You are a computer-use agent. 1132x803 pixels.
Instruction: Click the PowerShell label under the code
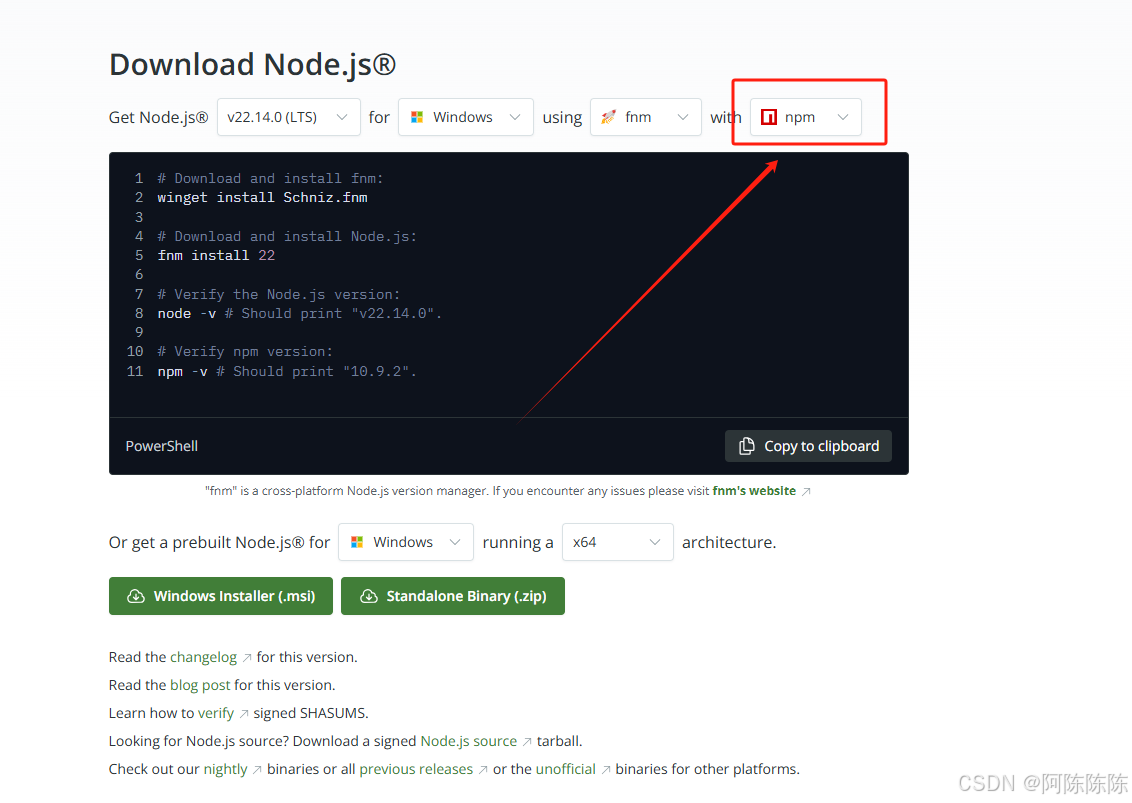pos(162,446)
